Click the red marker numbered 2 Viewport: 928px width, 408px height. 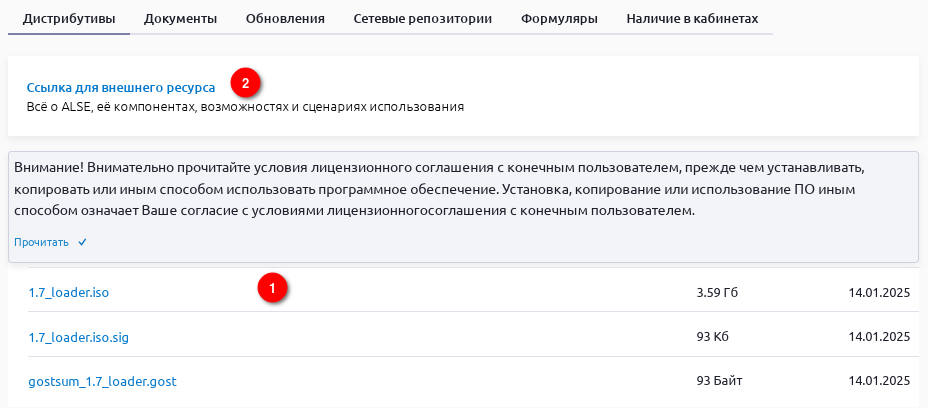(246, 81)
